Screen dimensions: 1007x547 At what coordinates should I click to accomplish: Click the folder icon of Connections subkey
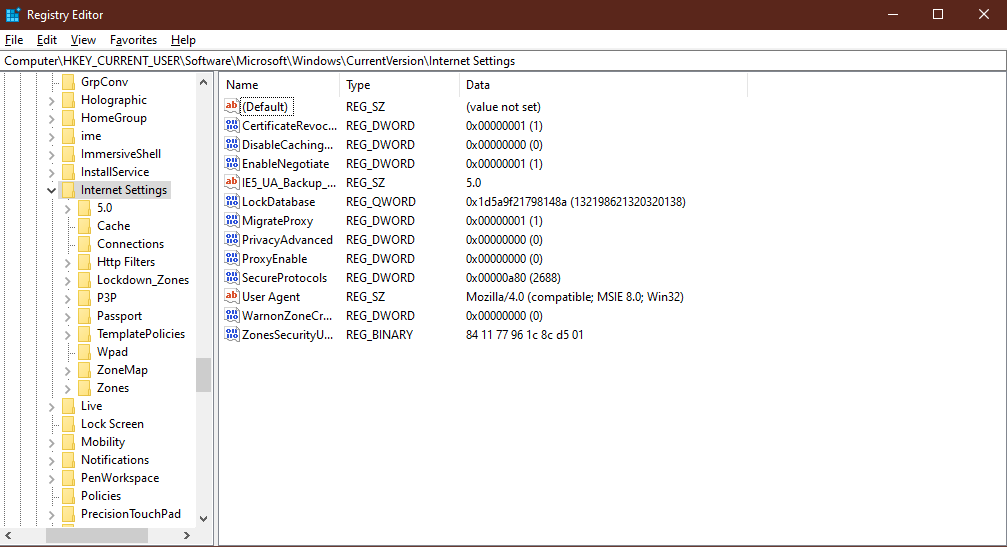(x=84, y=243)
